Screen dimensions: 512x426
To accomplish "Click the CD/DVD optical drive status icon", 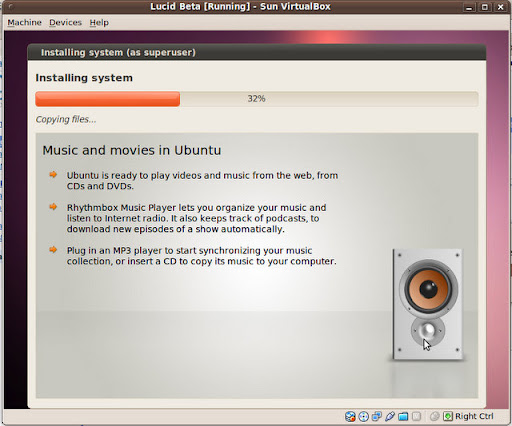I will pos(363,416).
